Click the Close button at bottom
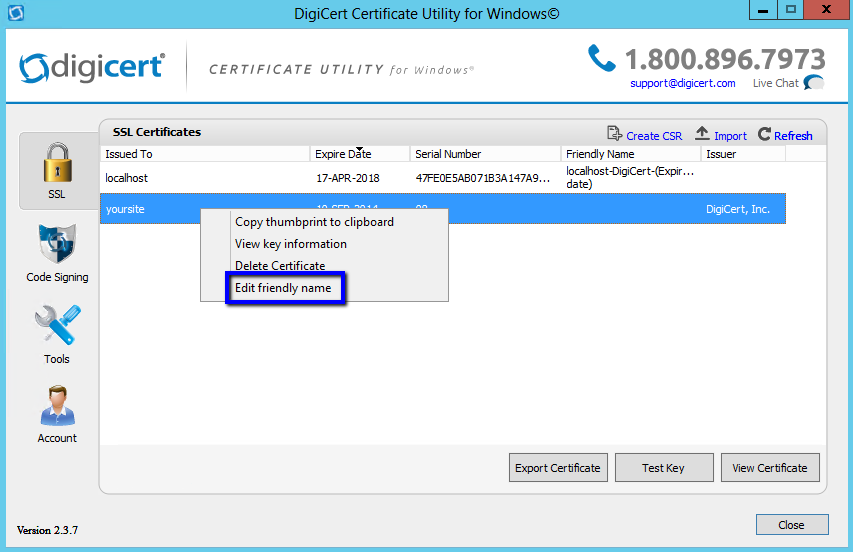Screen dimensions: 853x552 click(x=791, y=525)
